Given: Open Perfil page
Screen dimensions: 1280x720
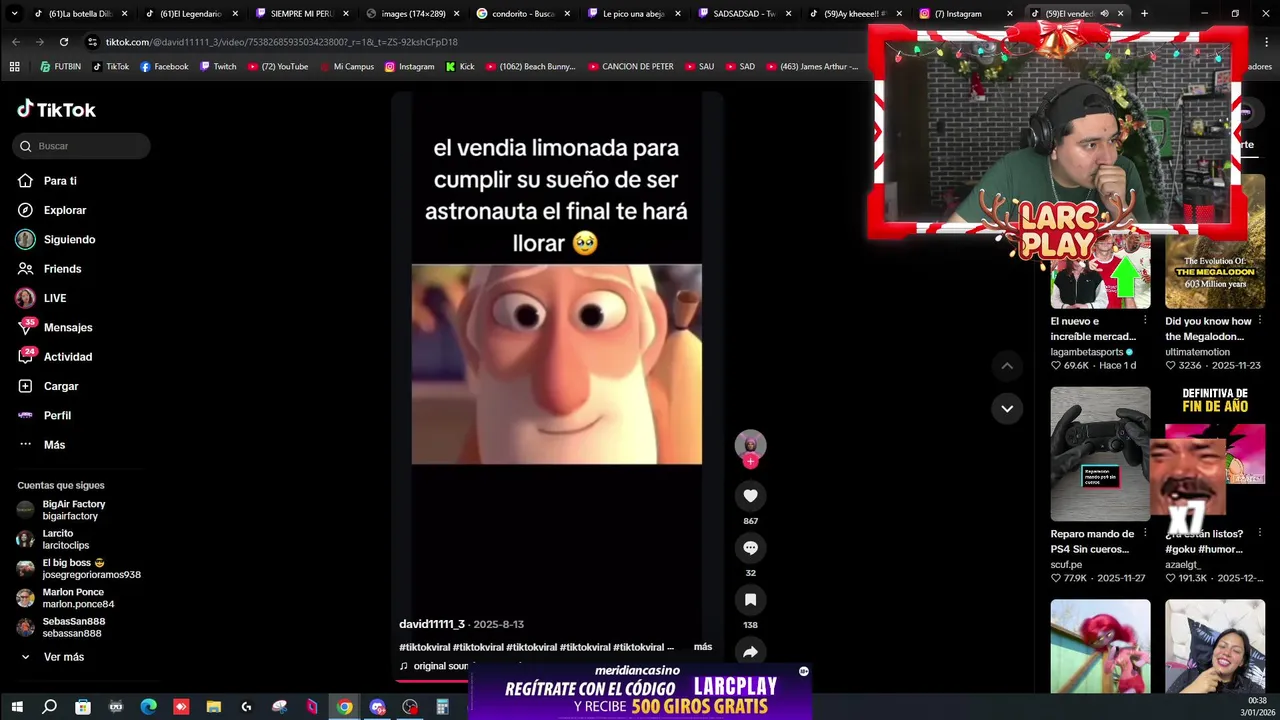Looking at the screenshot, I should click(44, 415).
